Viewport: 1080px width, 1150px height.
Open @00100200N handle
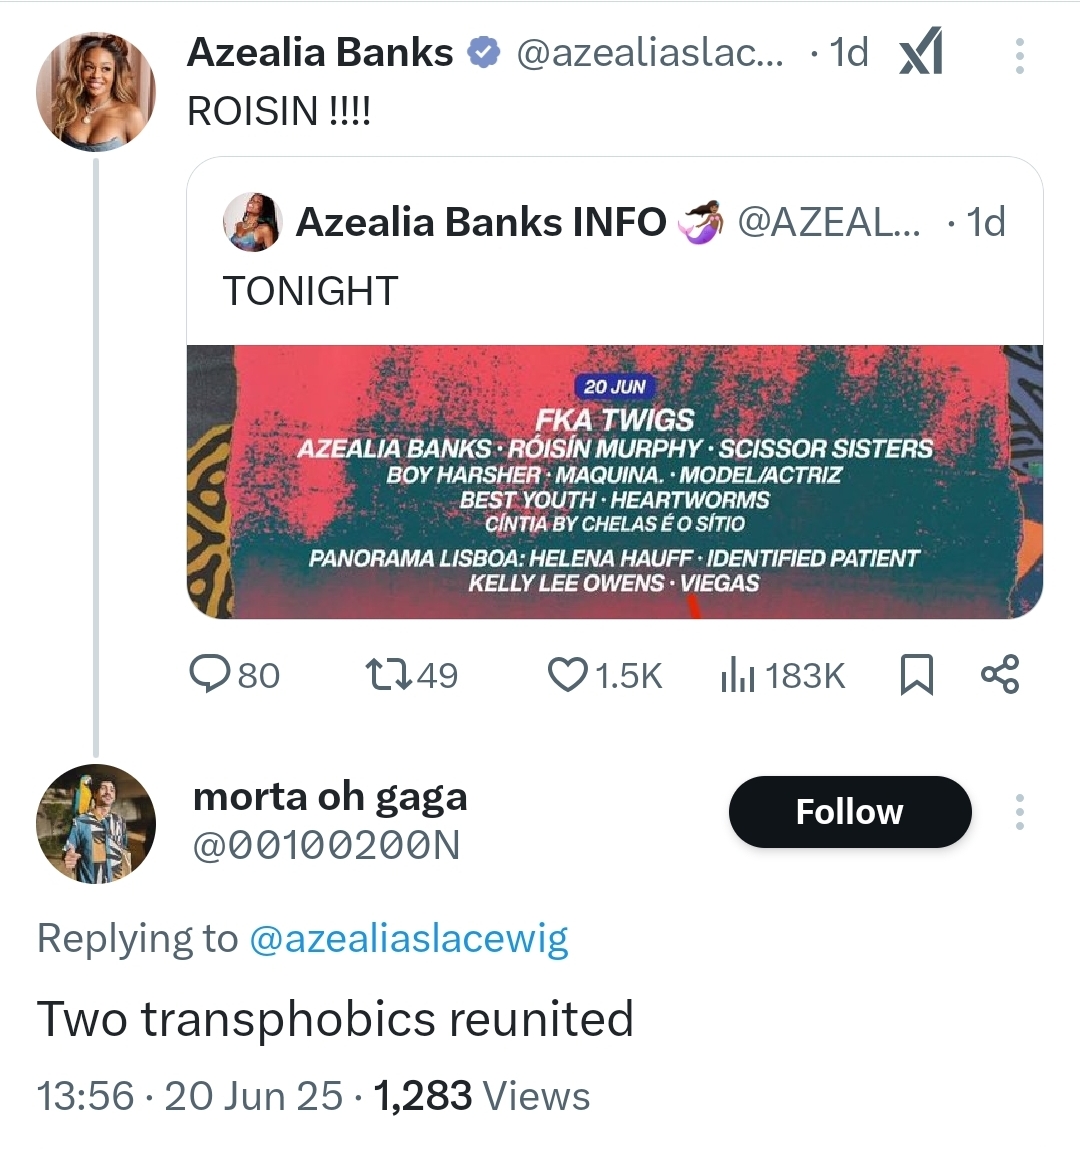point(326,845)
